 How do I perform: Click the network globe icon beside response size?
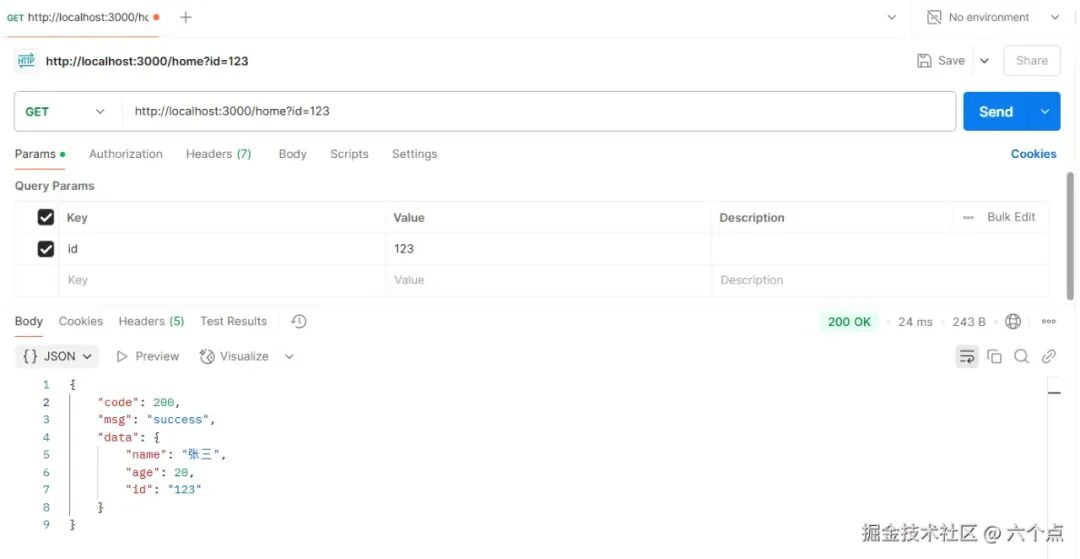tap(1012, 321)
